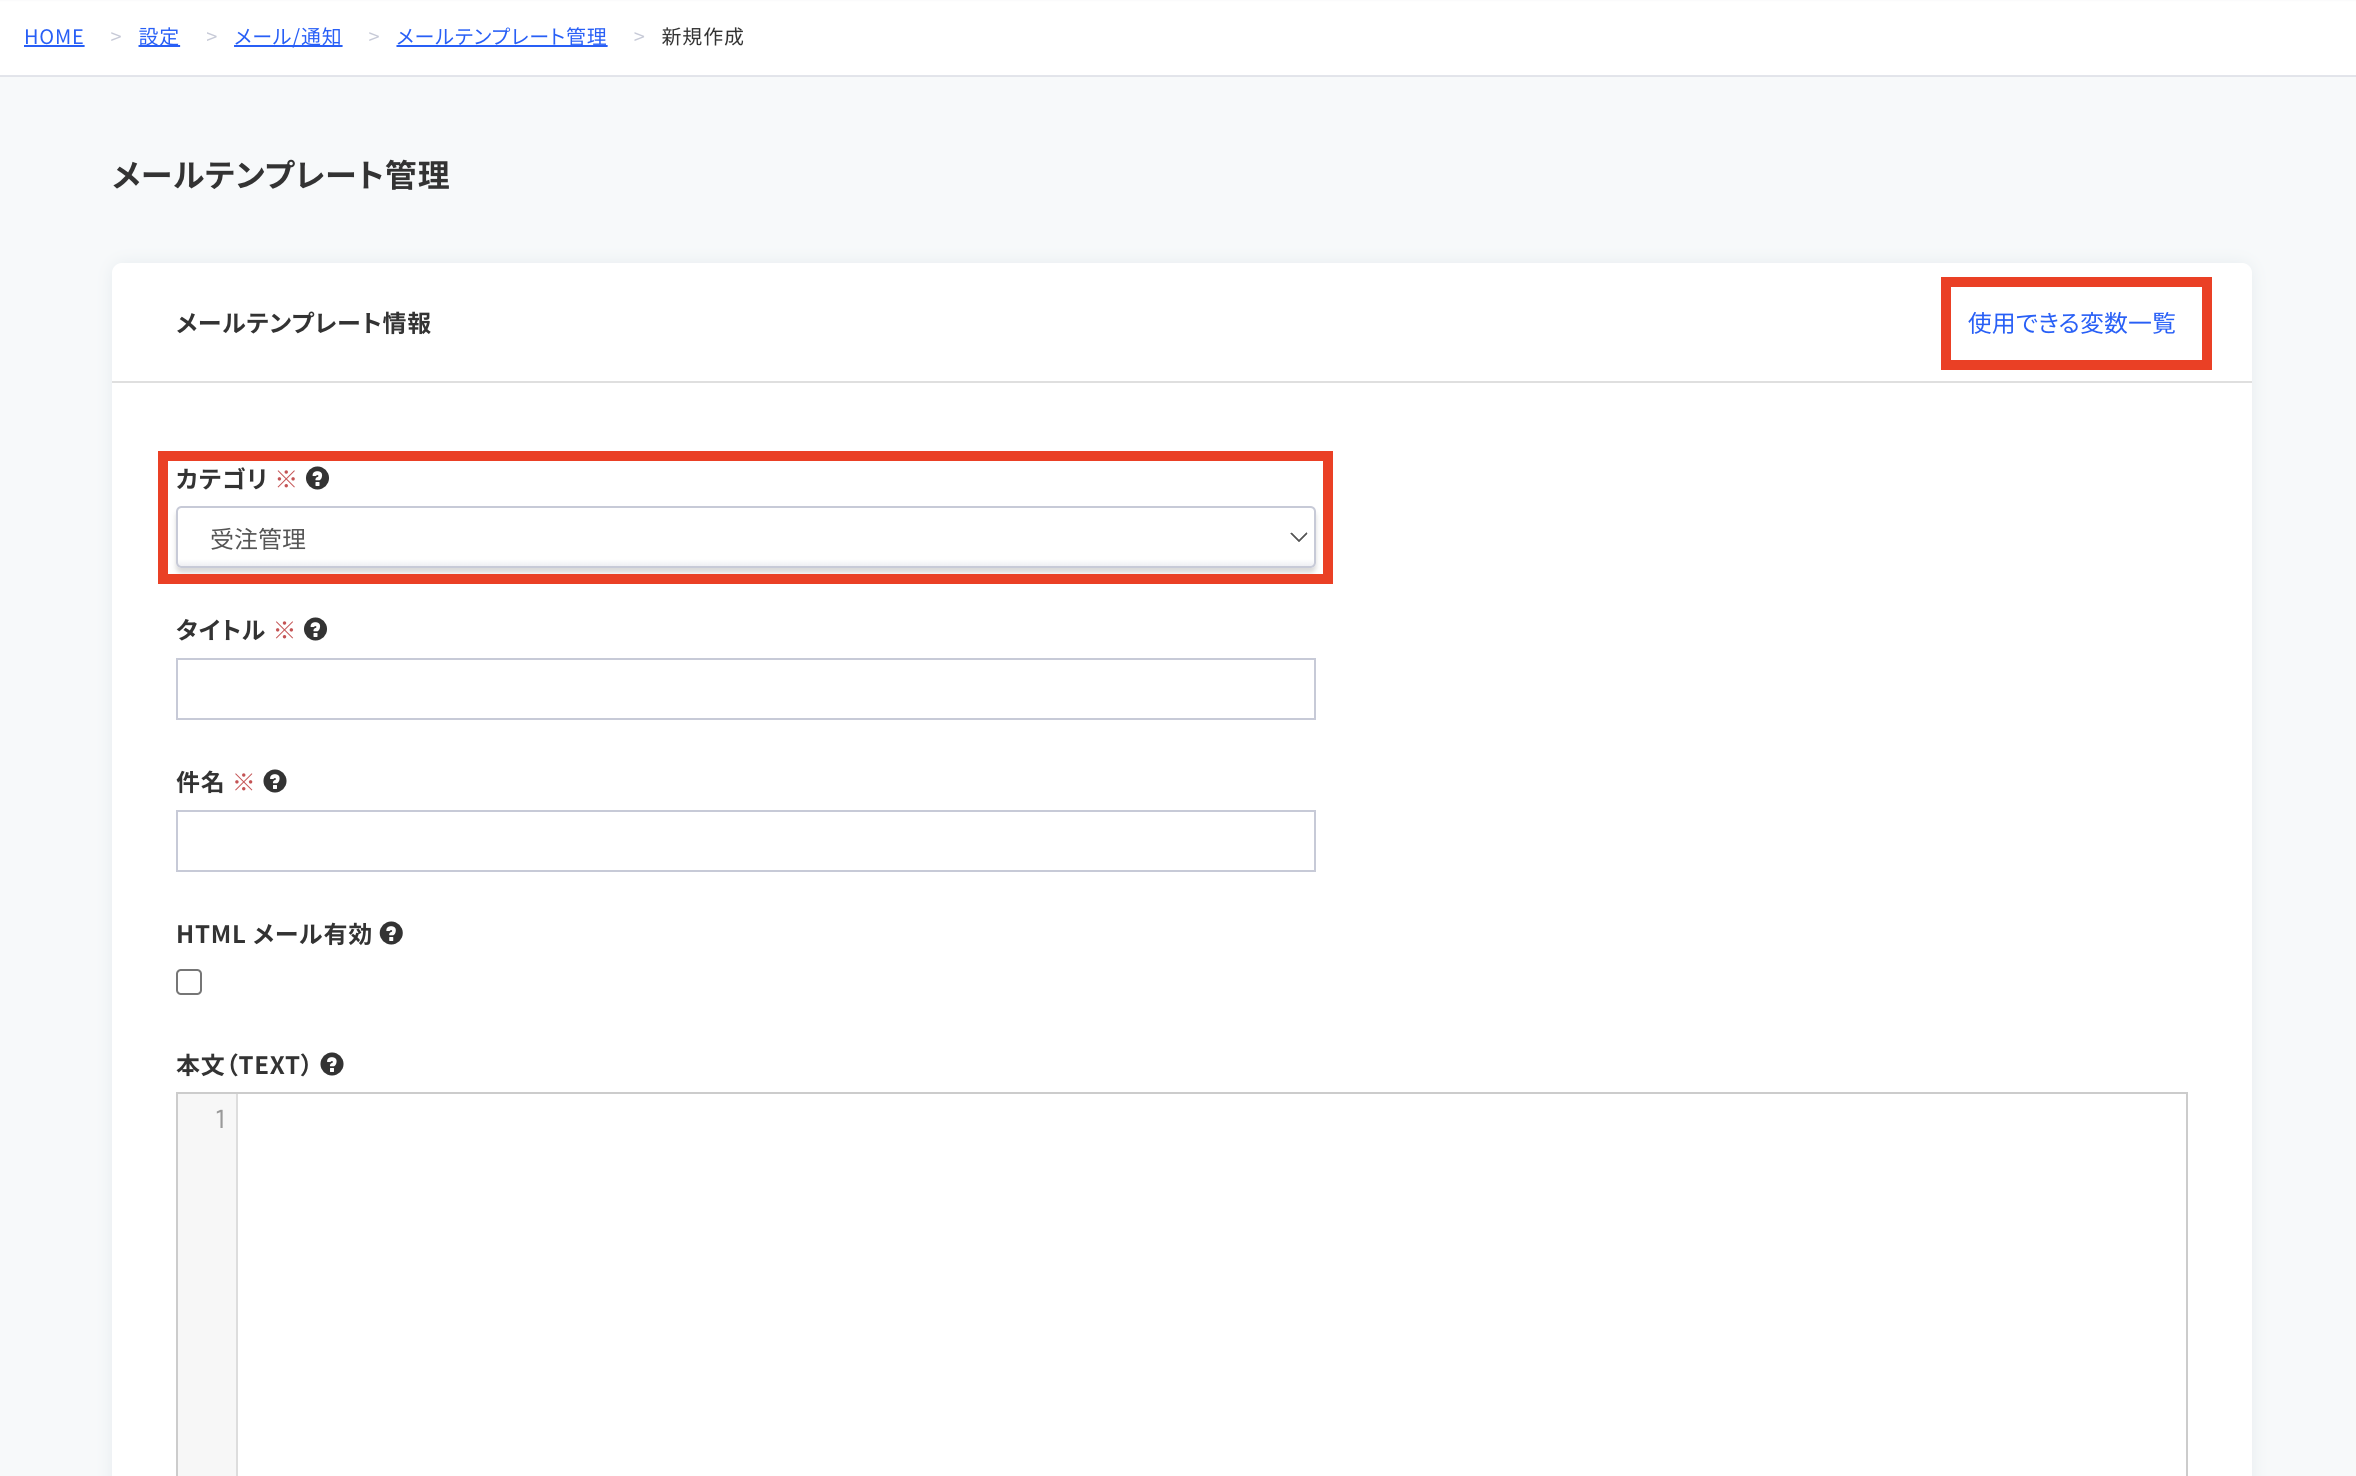Click the help icon next to カテゴリ
The image size is (2356, 1476).
(x=317, y=478)
